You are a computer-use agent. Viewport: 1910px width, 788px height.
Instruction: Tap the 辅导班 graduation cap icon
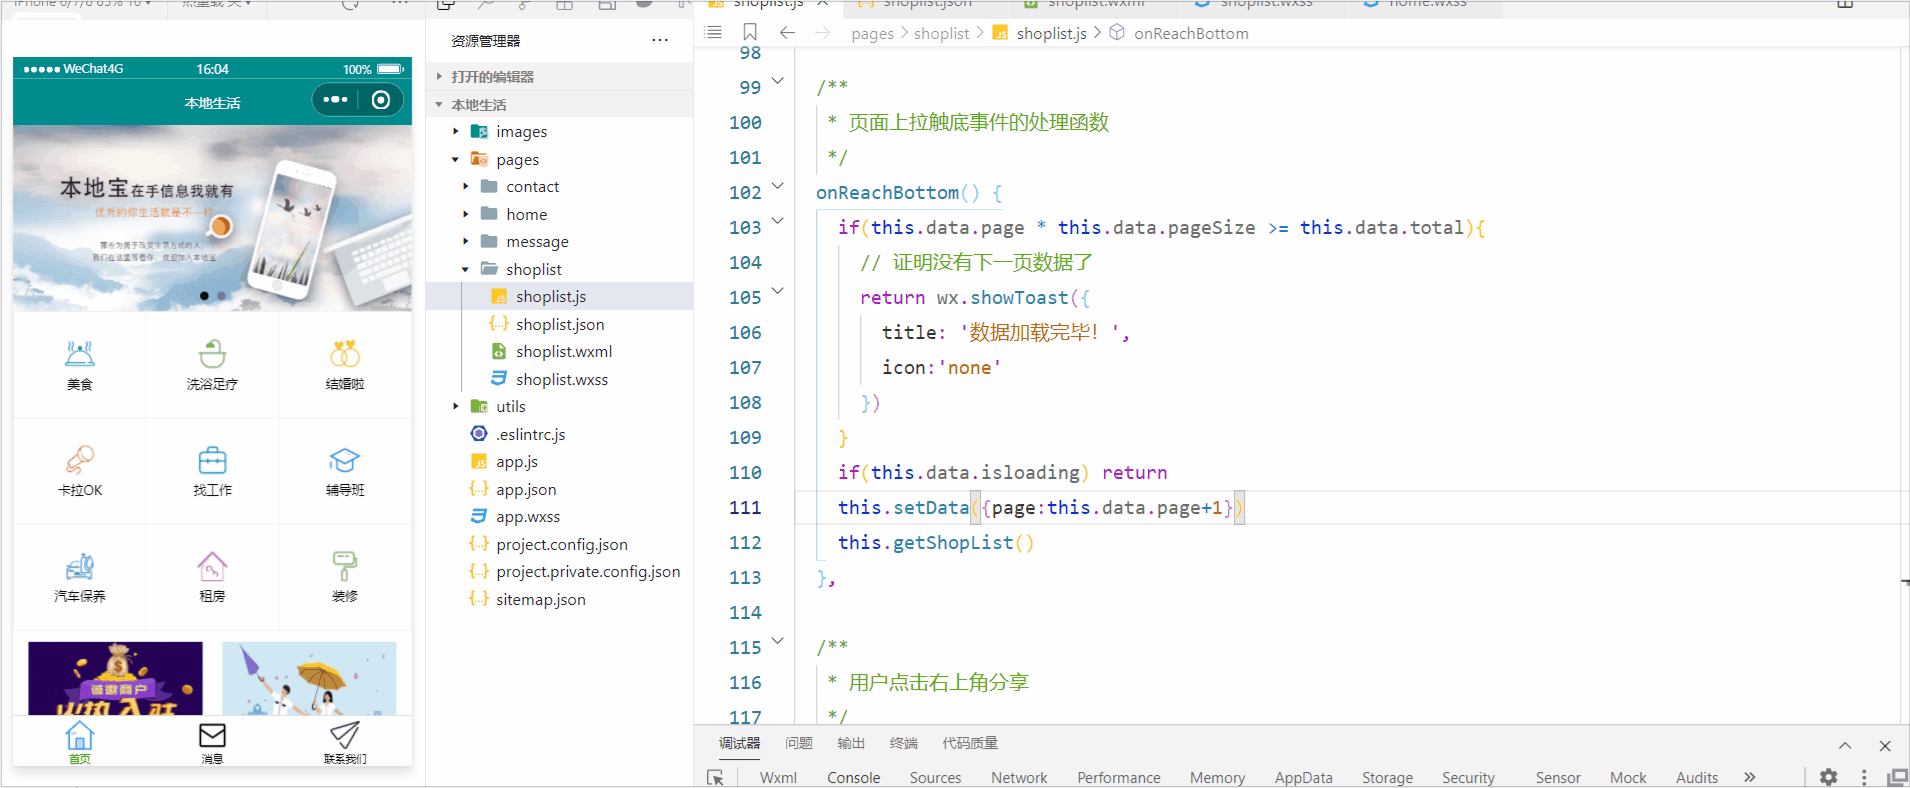pos(345,460)
